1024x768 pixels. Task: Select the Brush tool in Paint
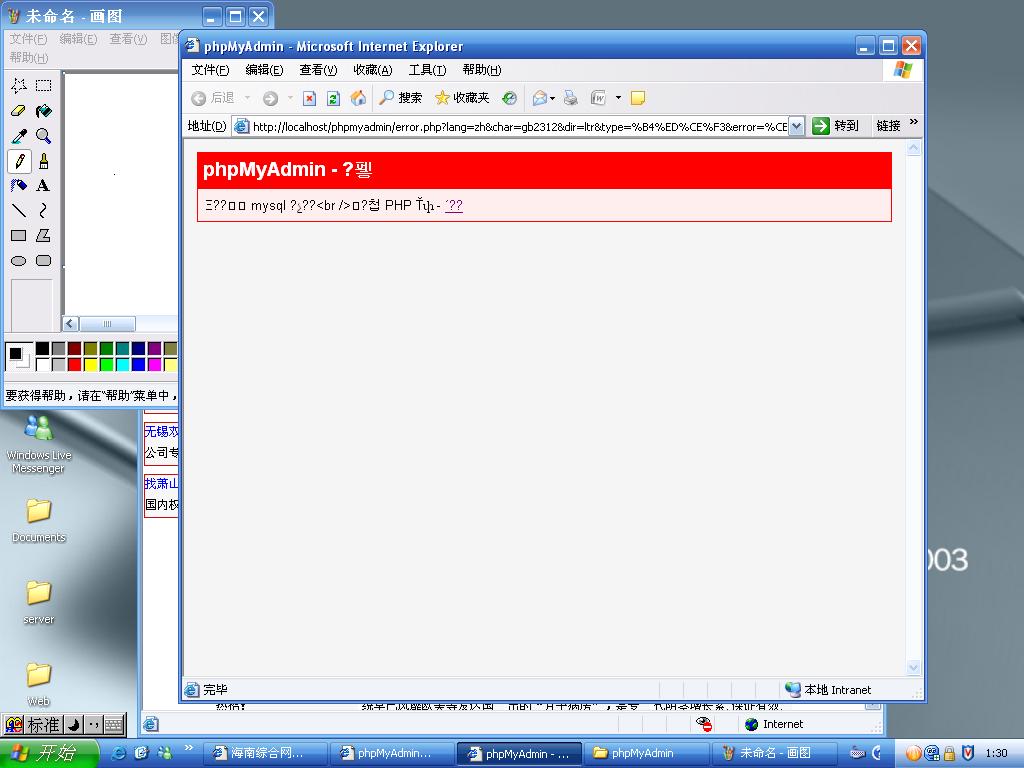pos(44,161)
